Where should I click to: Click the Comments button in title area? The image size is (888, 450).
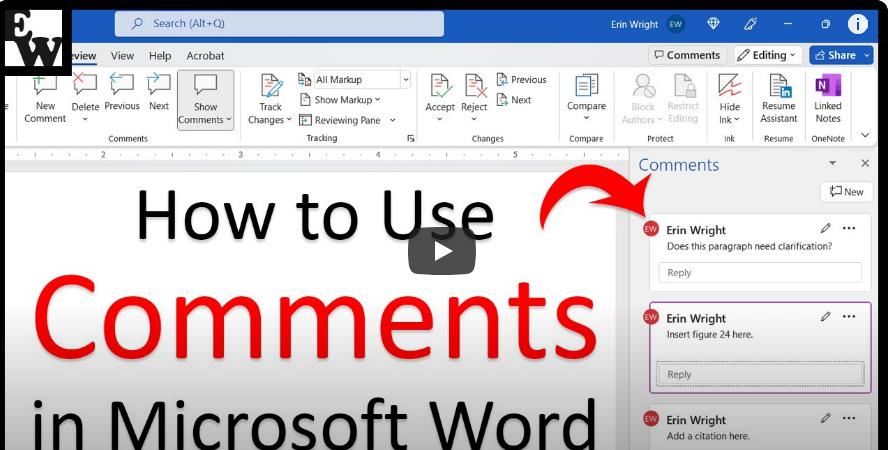tap(688, 55)
